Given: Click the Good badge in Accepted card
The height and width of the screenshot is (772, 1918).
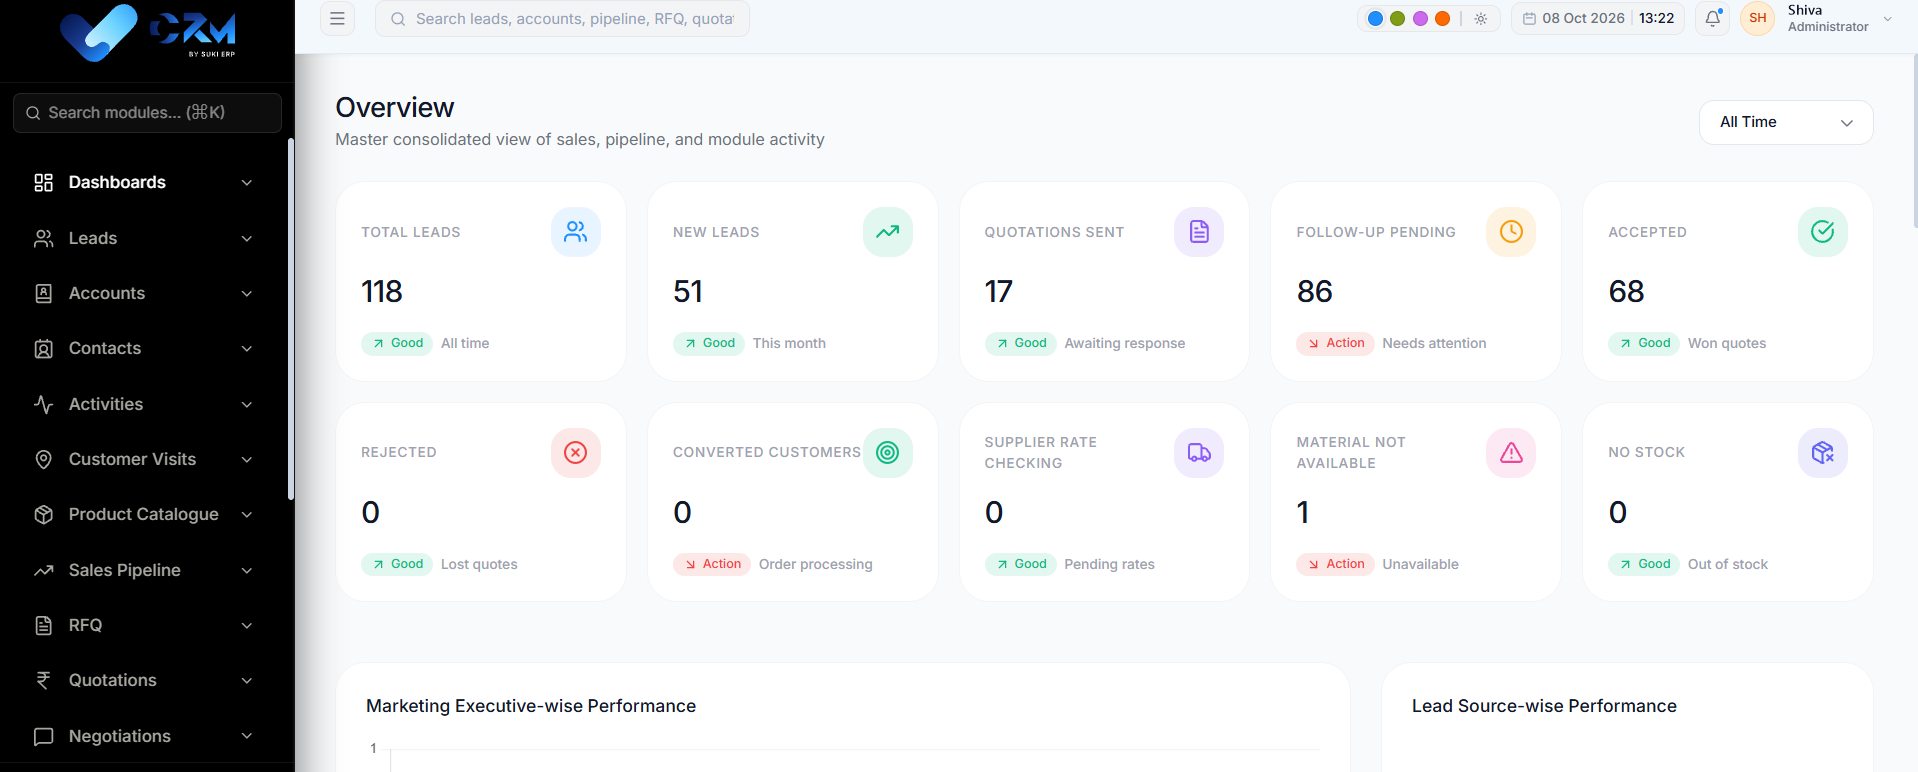Looking at the screenshot, I should coord(1645,343).
